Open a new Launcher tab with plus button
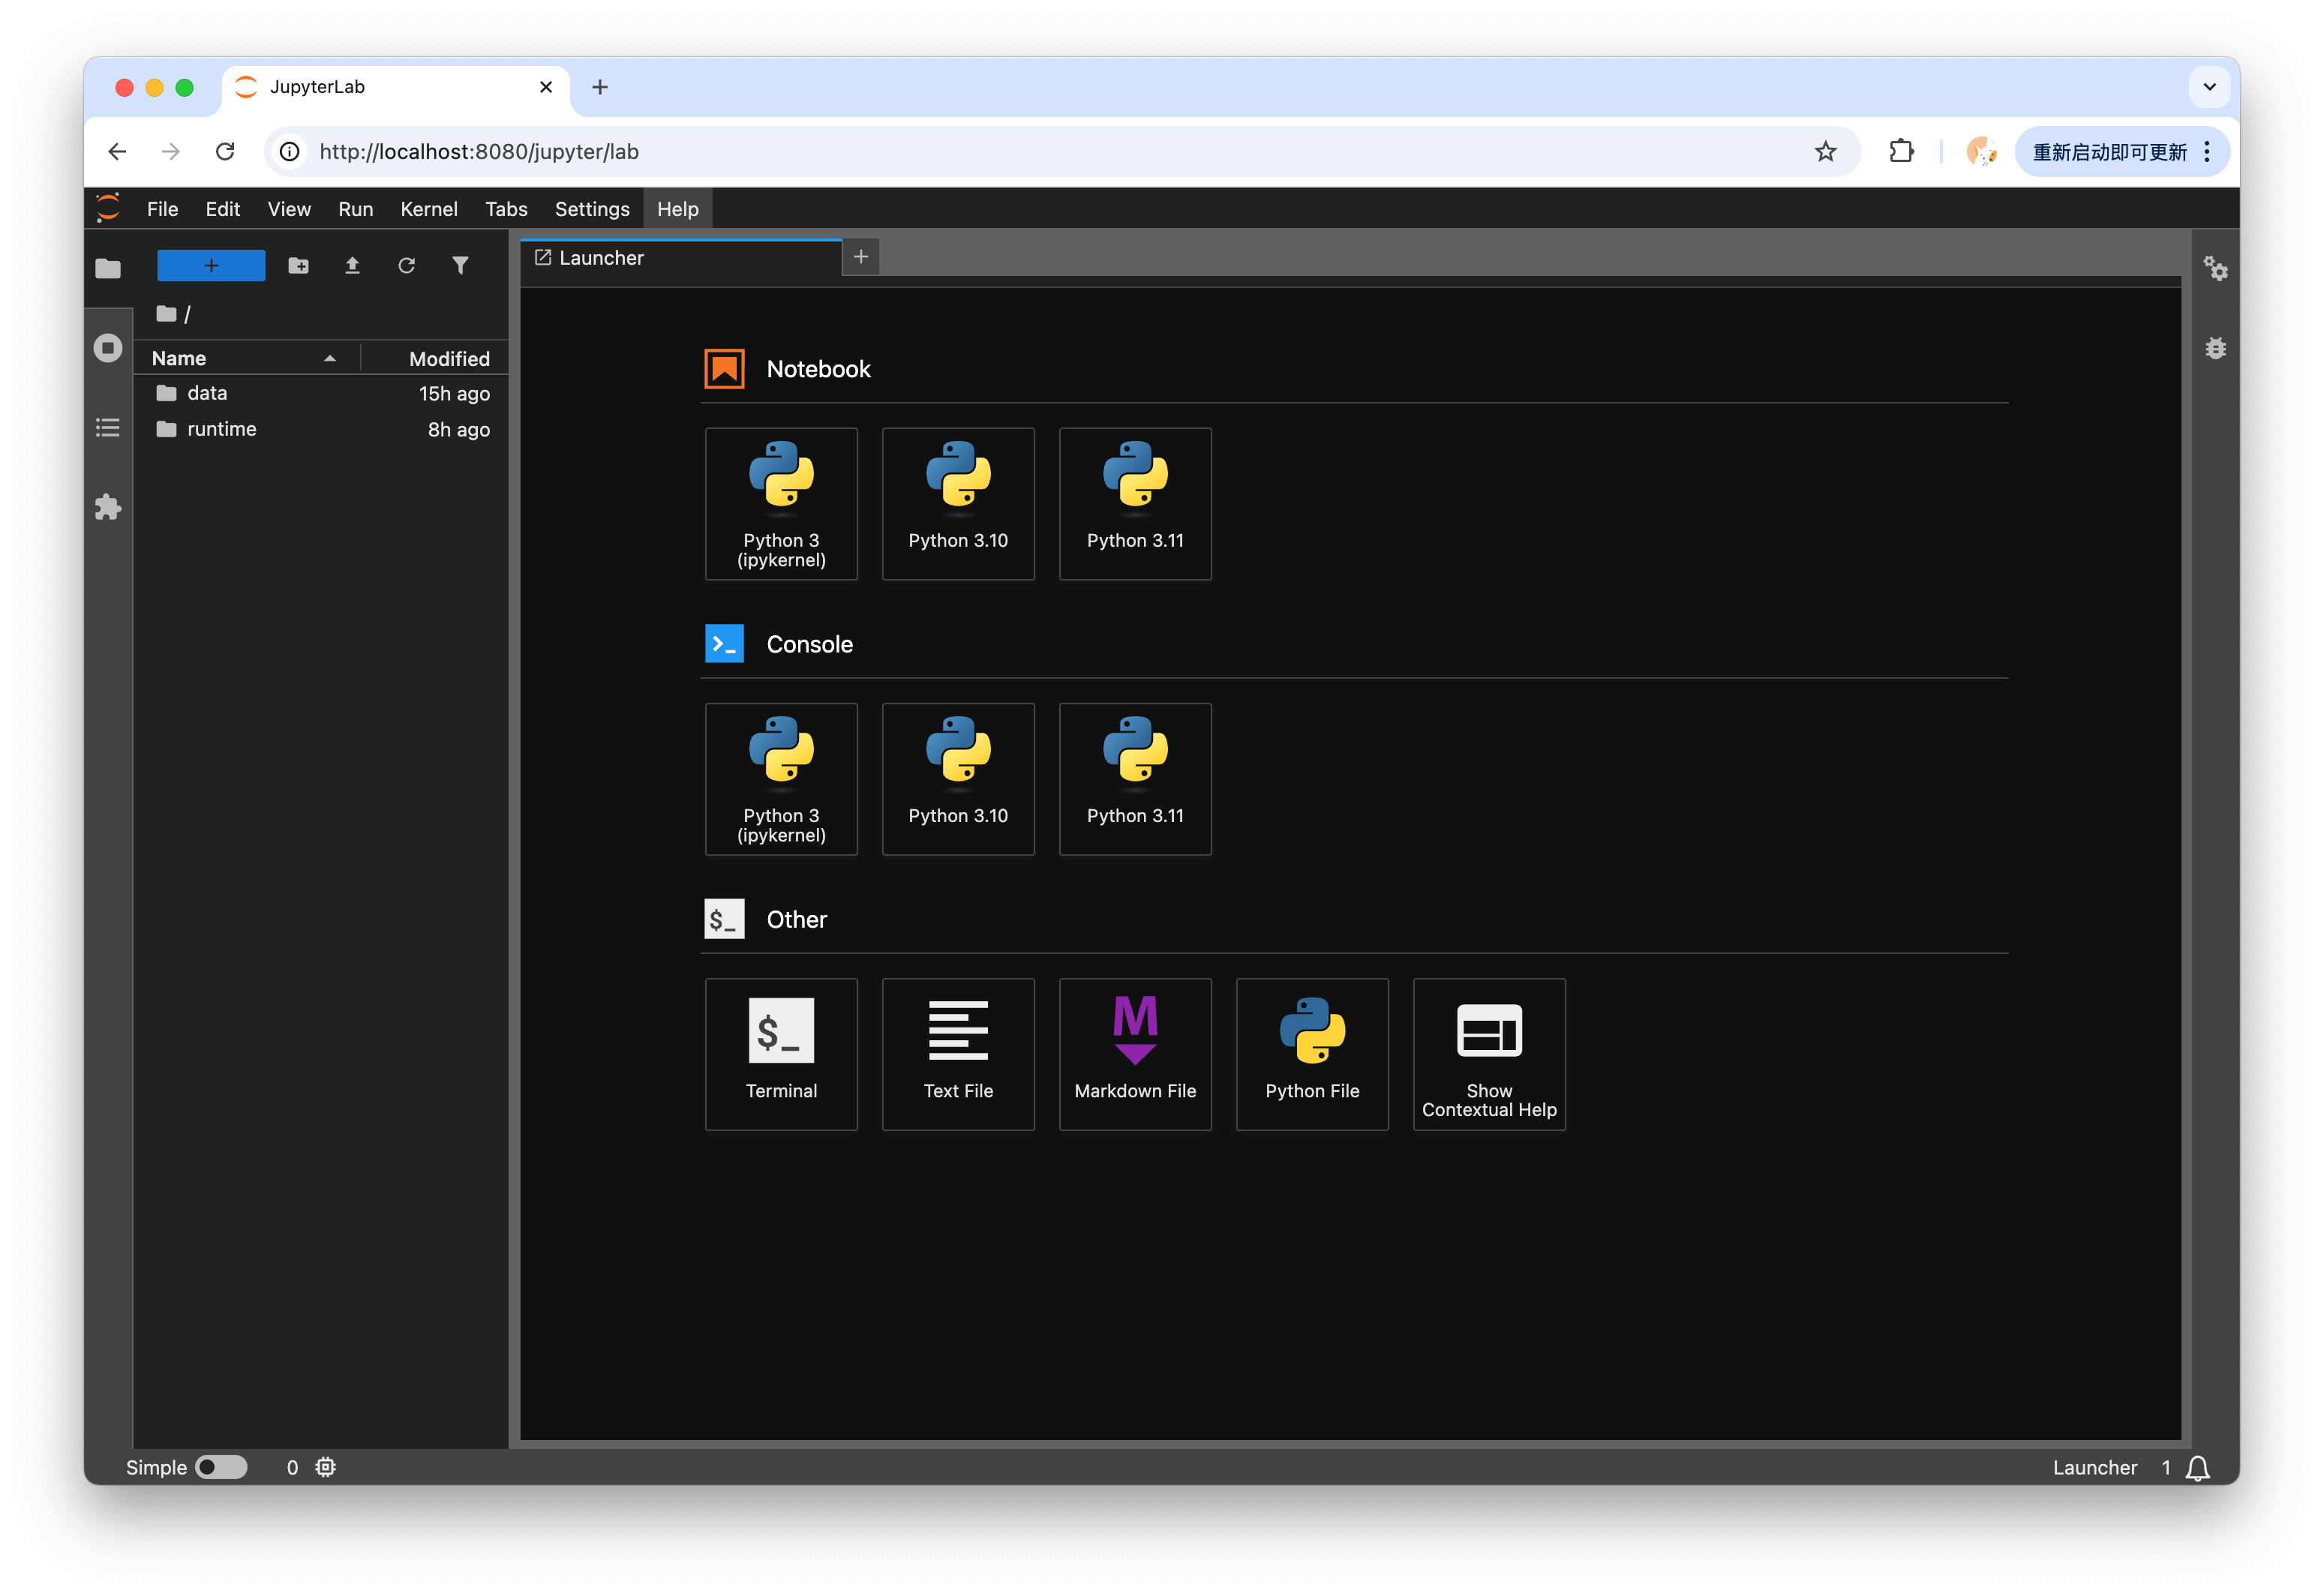2324x1596 pixels. tap(860, 257)
